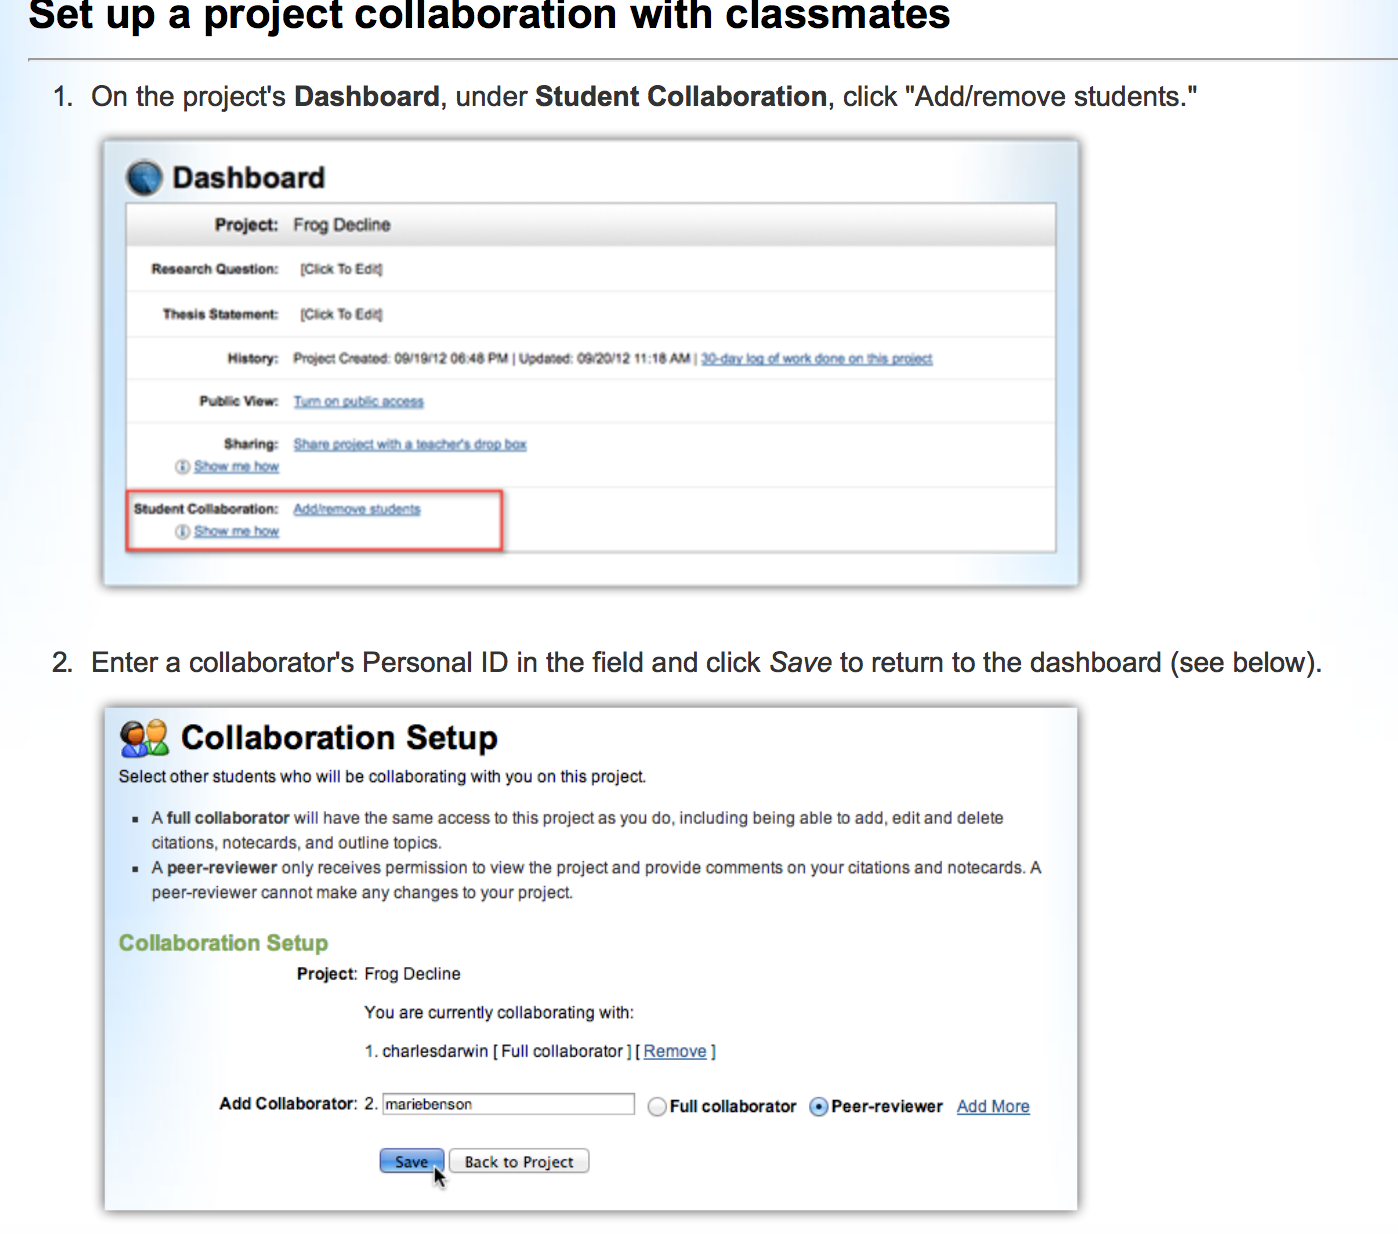1398x1234 pixels.
Task: View the 30-day log of project work
Action: 816,358
